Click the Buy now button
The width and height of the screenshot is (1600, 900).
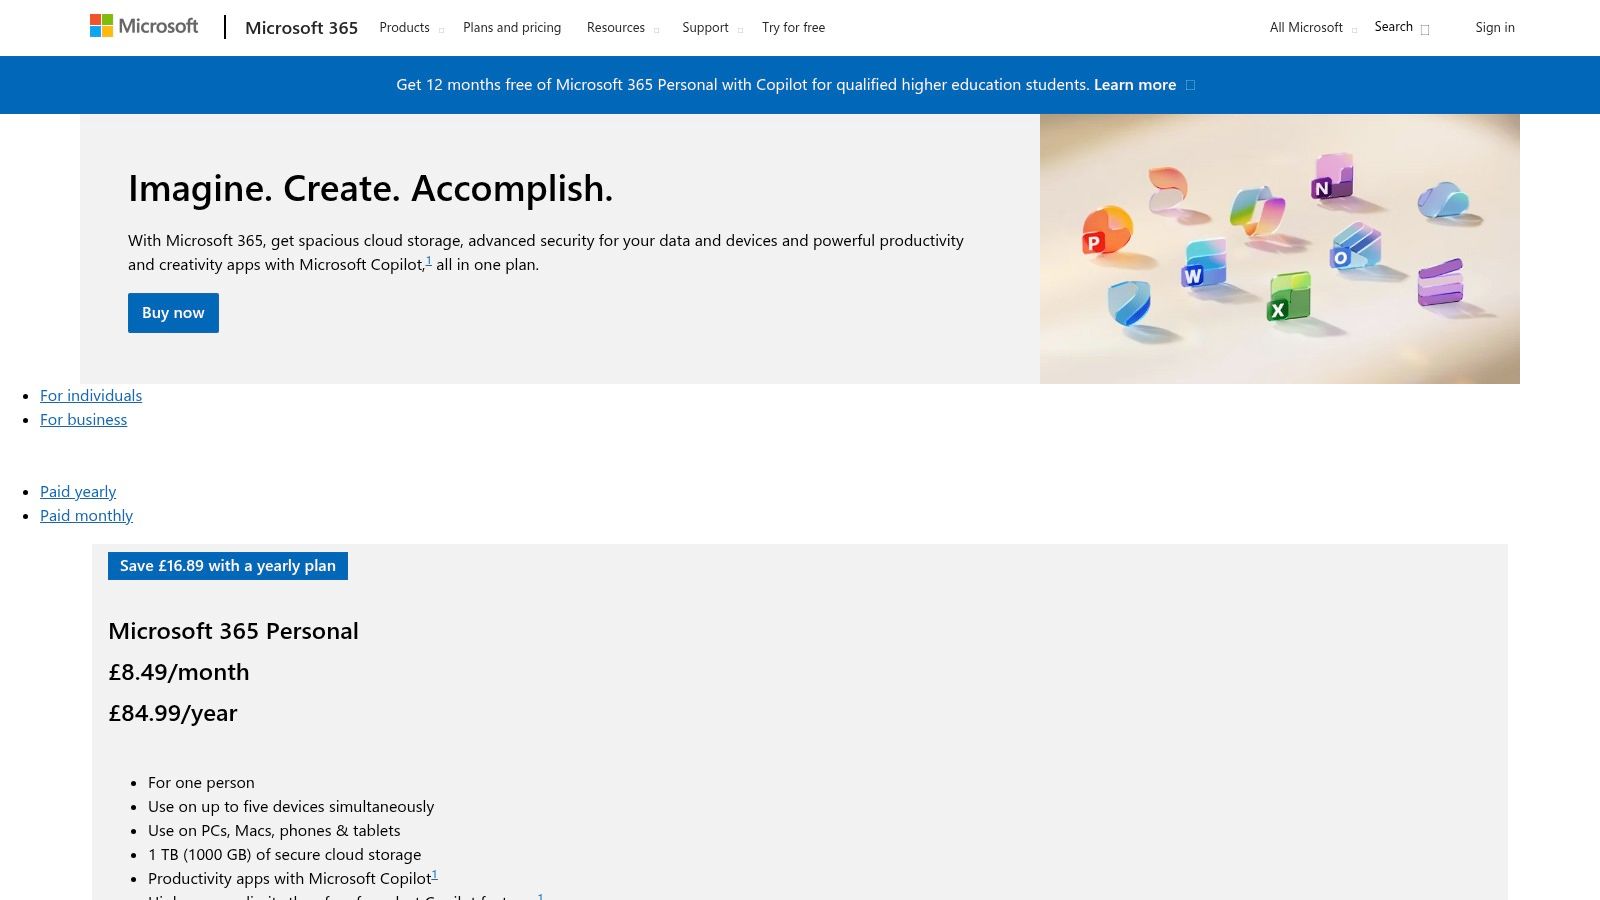pos(173,312)
